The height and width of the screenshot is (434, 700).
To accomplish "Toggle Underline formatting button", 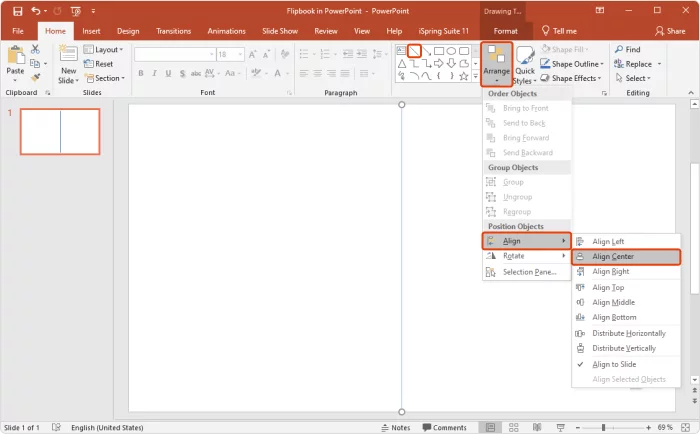I will [x=168, y=73].
